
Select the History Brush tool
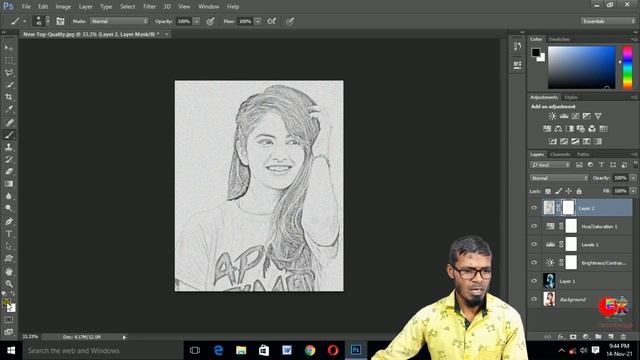coord(9,159)
